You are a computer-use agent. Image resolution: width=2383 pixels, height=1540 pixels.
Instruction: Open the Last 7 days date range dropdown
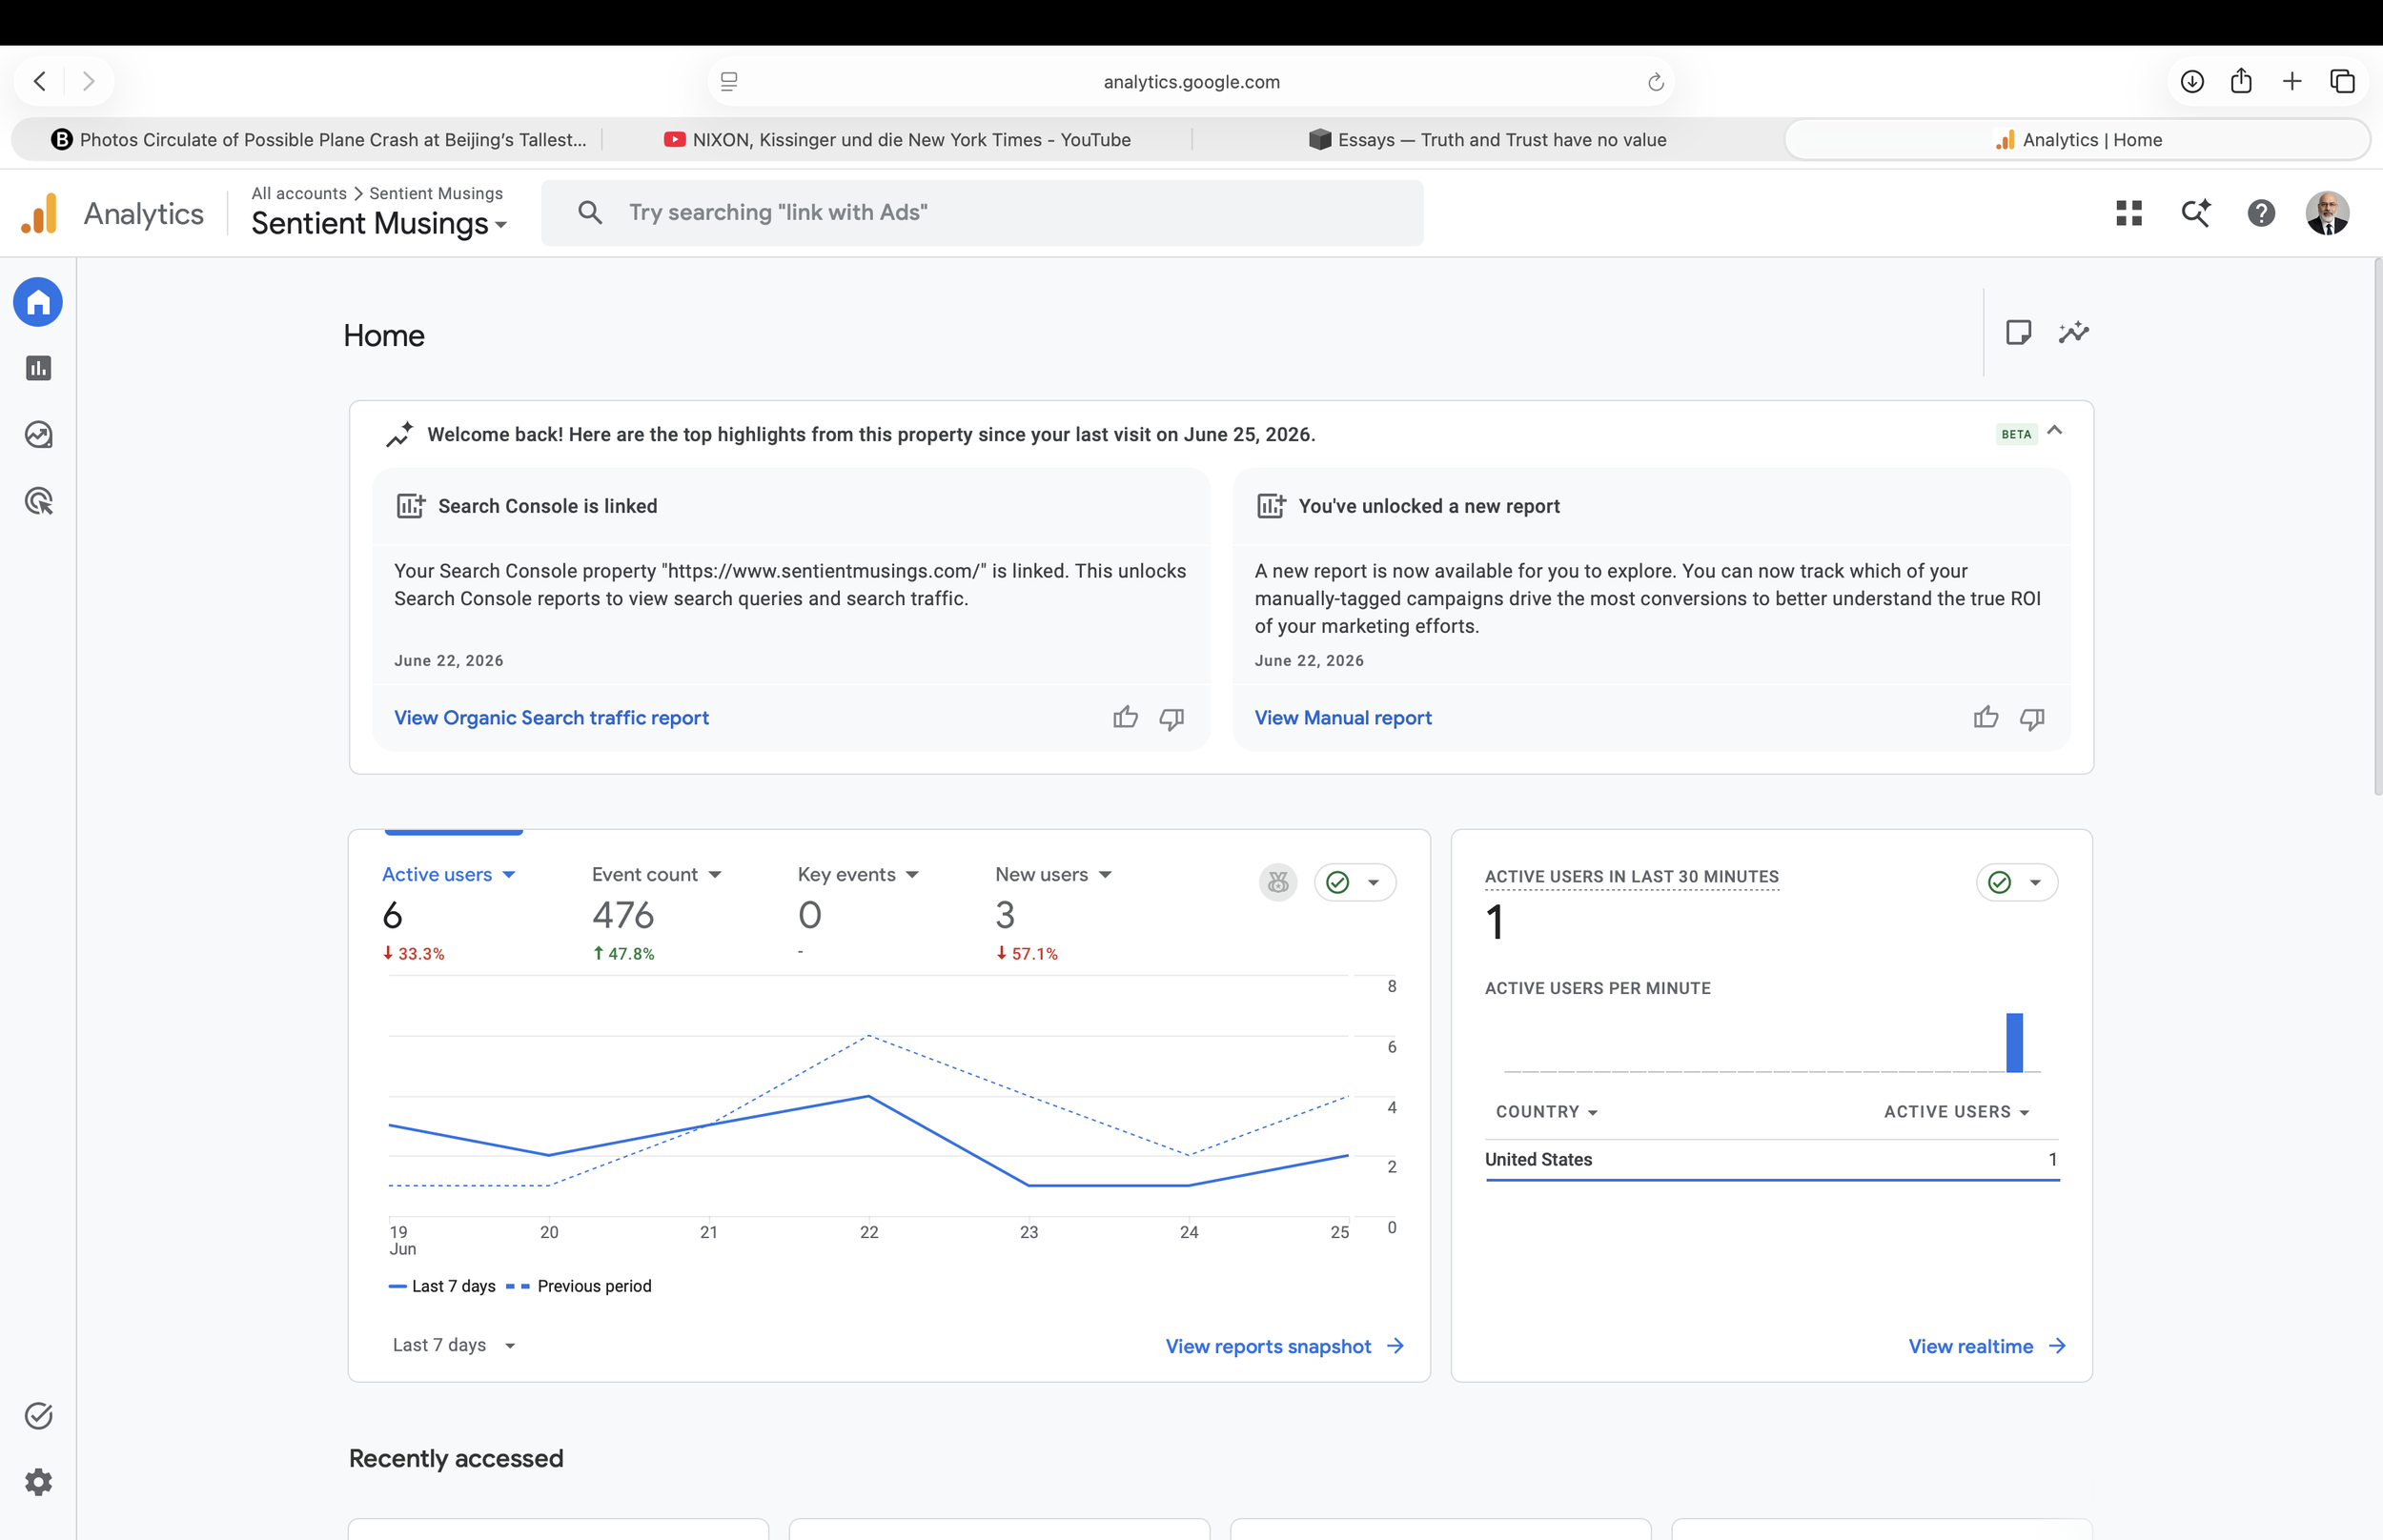[x=454, y=1345]
